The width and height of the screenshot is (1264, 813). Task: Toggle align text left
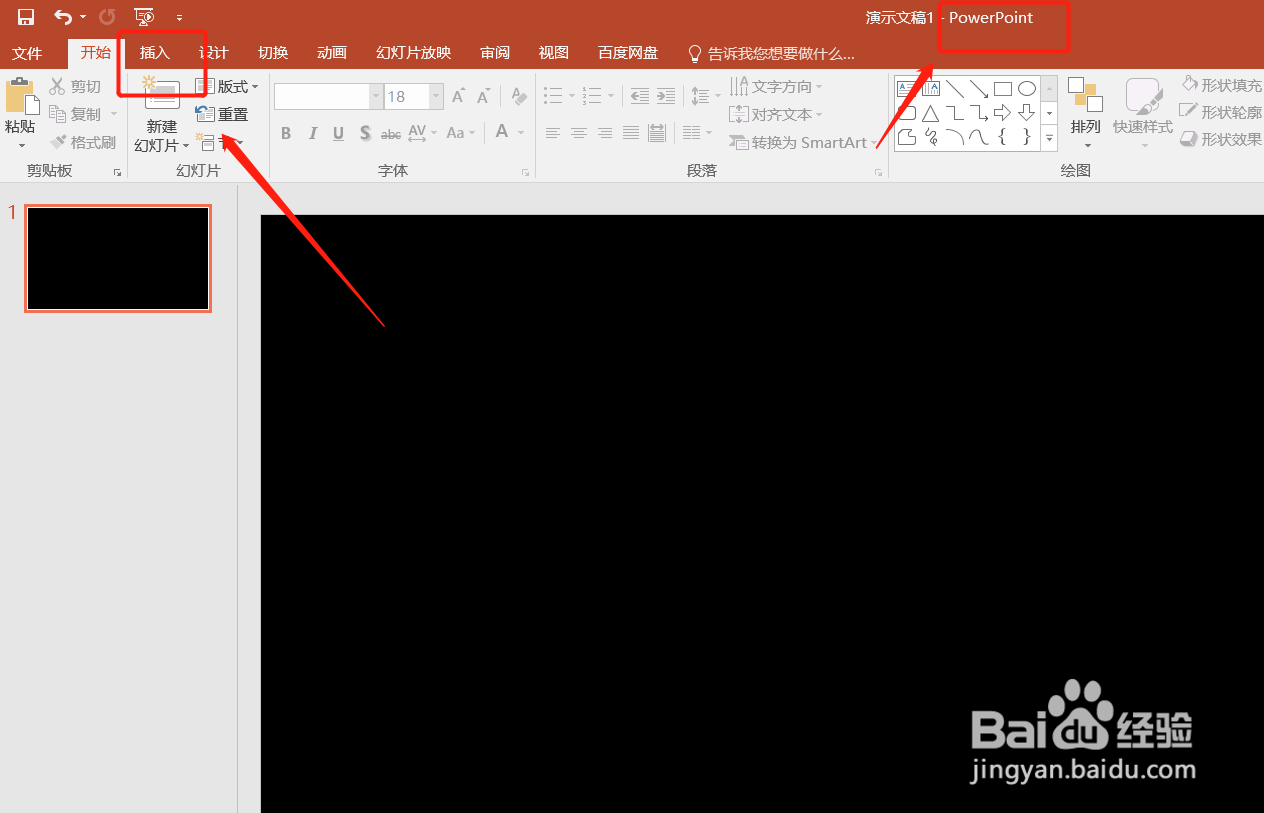[x=553, y=133]
